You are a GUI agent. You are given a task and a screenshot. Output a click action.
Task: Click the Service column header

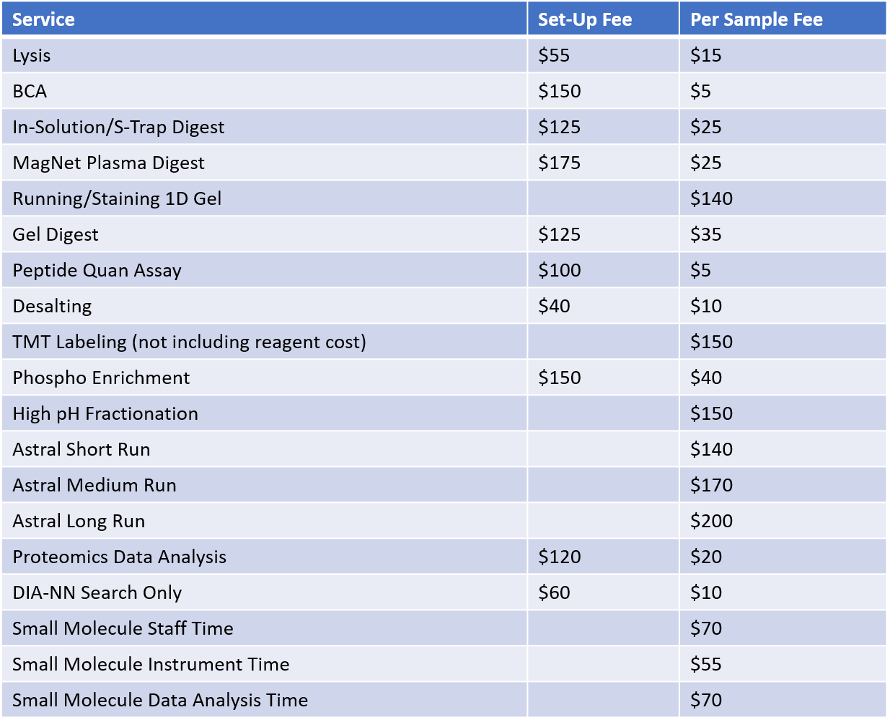click(x=44, y=19)
